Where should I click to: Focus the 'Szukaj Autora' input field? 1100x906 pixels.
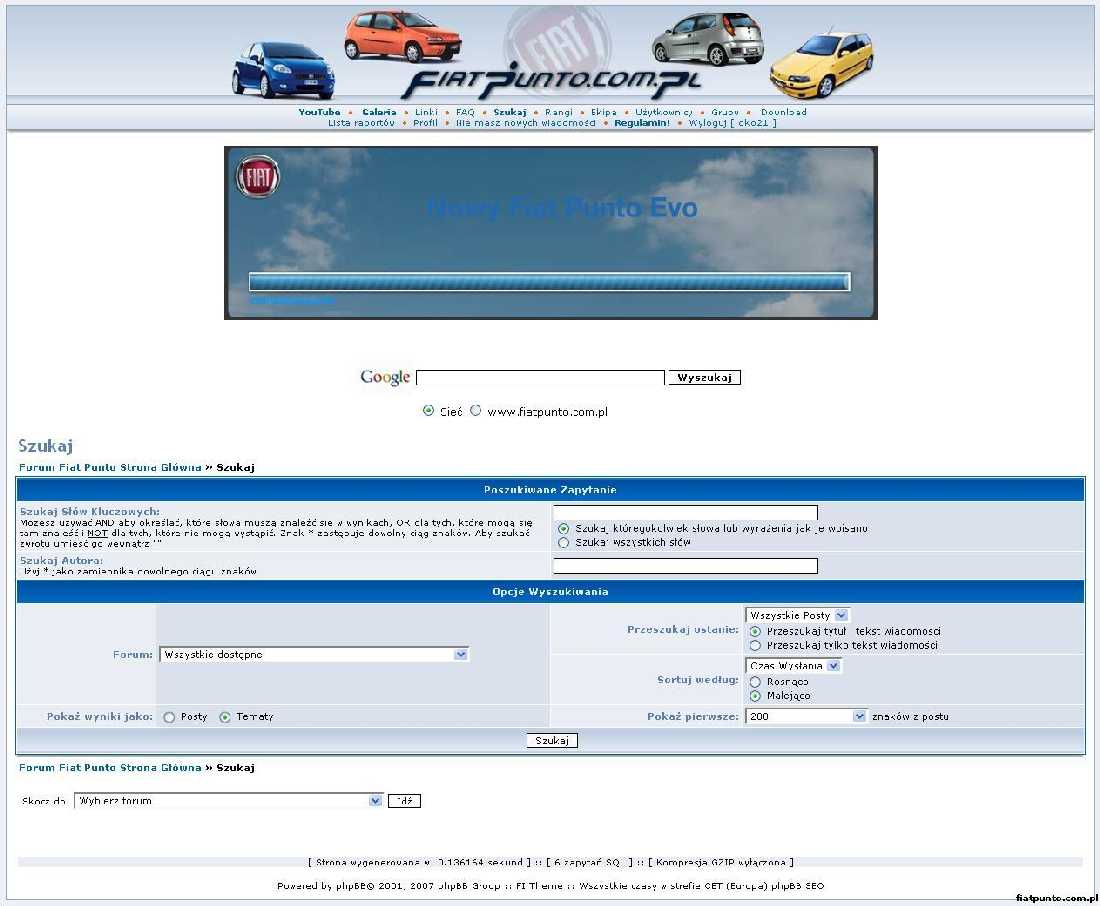tap(685, 566)
